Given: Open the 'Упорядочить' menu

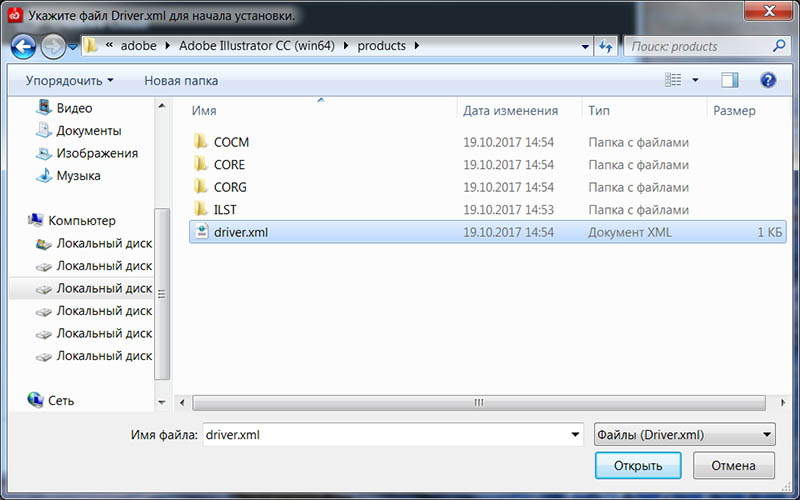Looking at the screenshot, I should click(x=69, y=81).
